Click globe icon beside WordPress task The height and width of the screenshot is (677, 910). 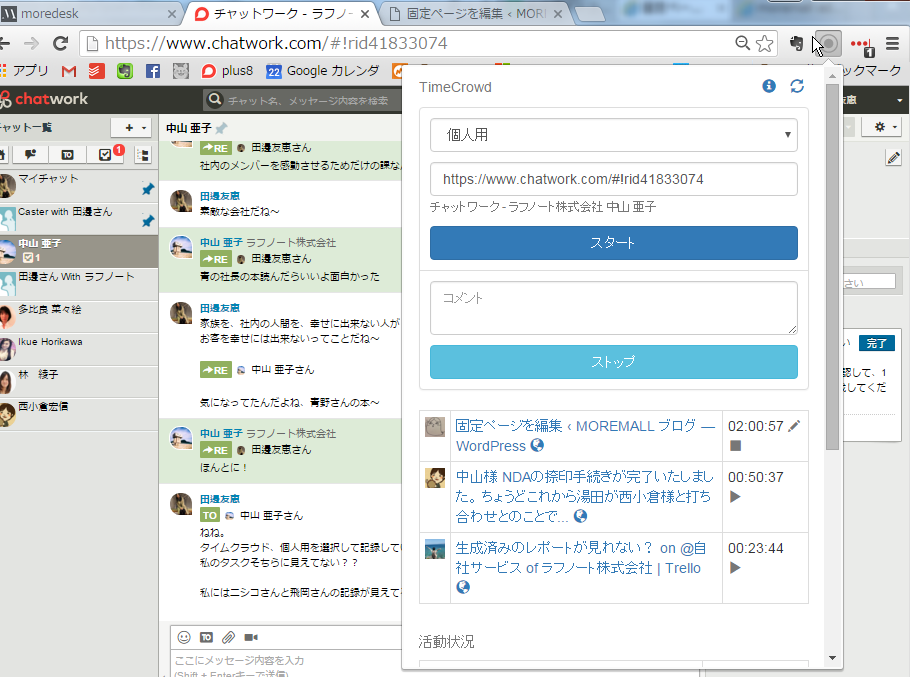click(x=537, y=445)
